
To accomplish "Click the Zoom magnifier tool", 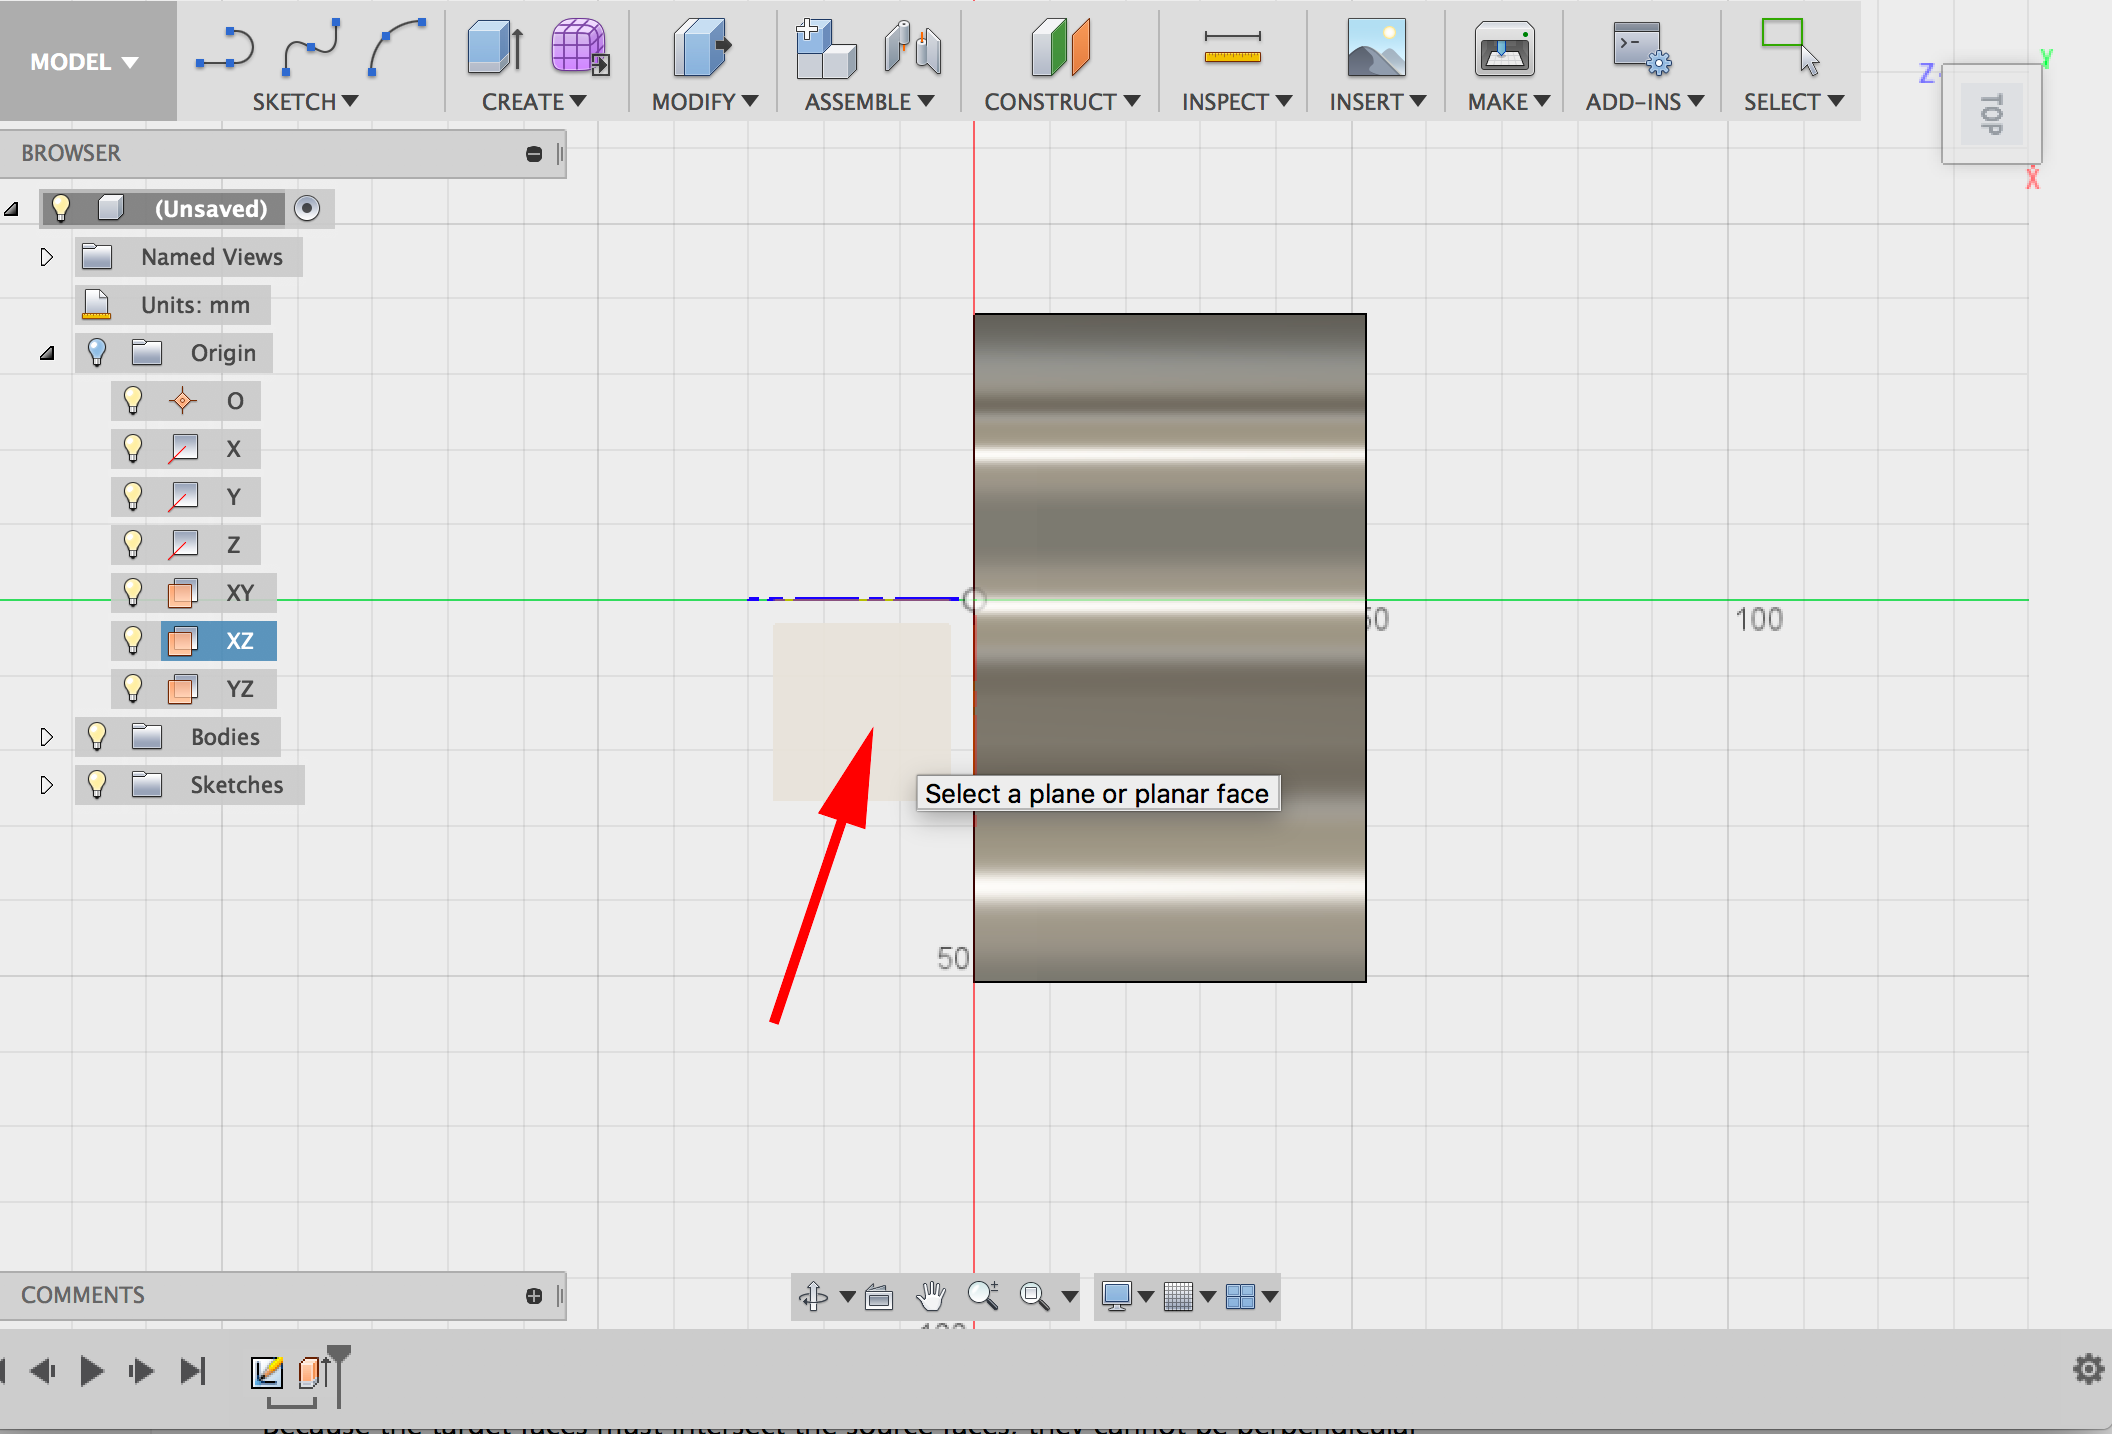I will point(983,1296).
